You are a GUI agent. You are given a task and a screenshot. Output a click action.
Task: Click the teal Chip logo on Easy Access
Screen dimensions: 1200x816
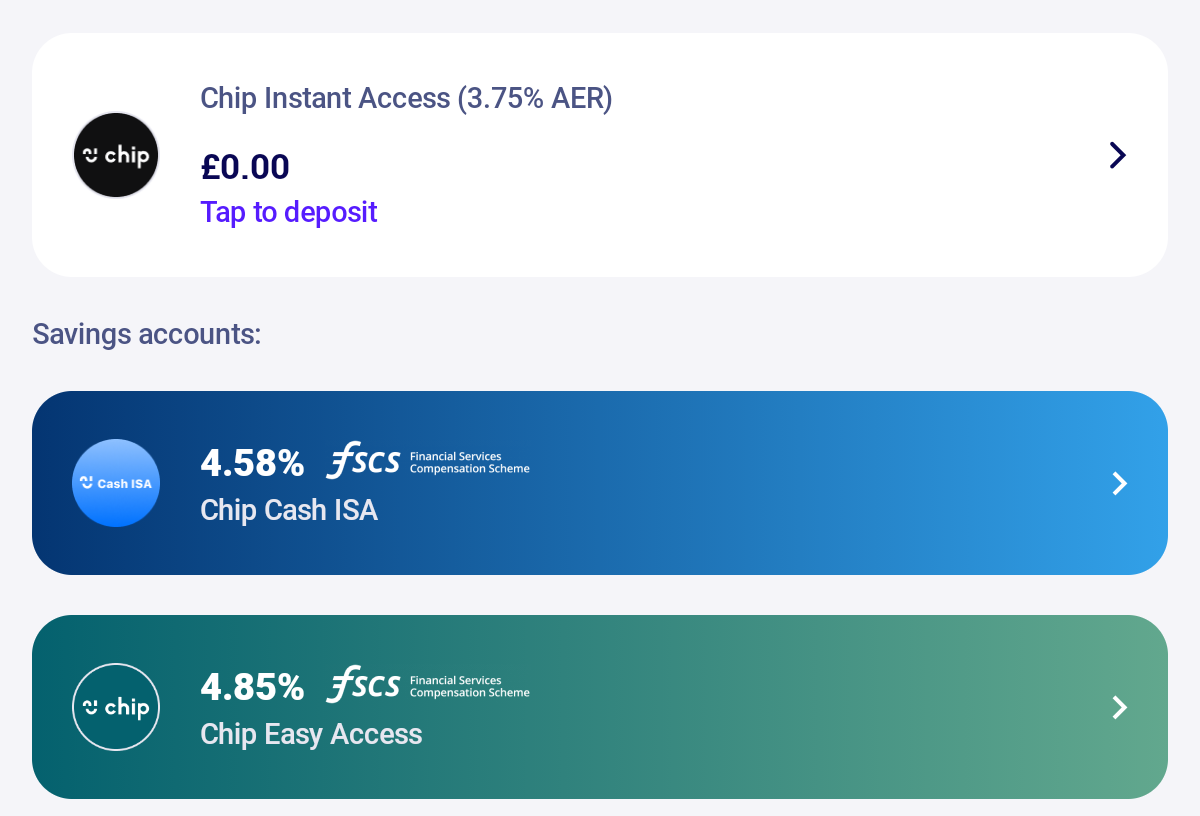point(116,707)
